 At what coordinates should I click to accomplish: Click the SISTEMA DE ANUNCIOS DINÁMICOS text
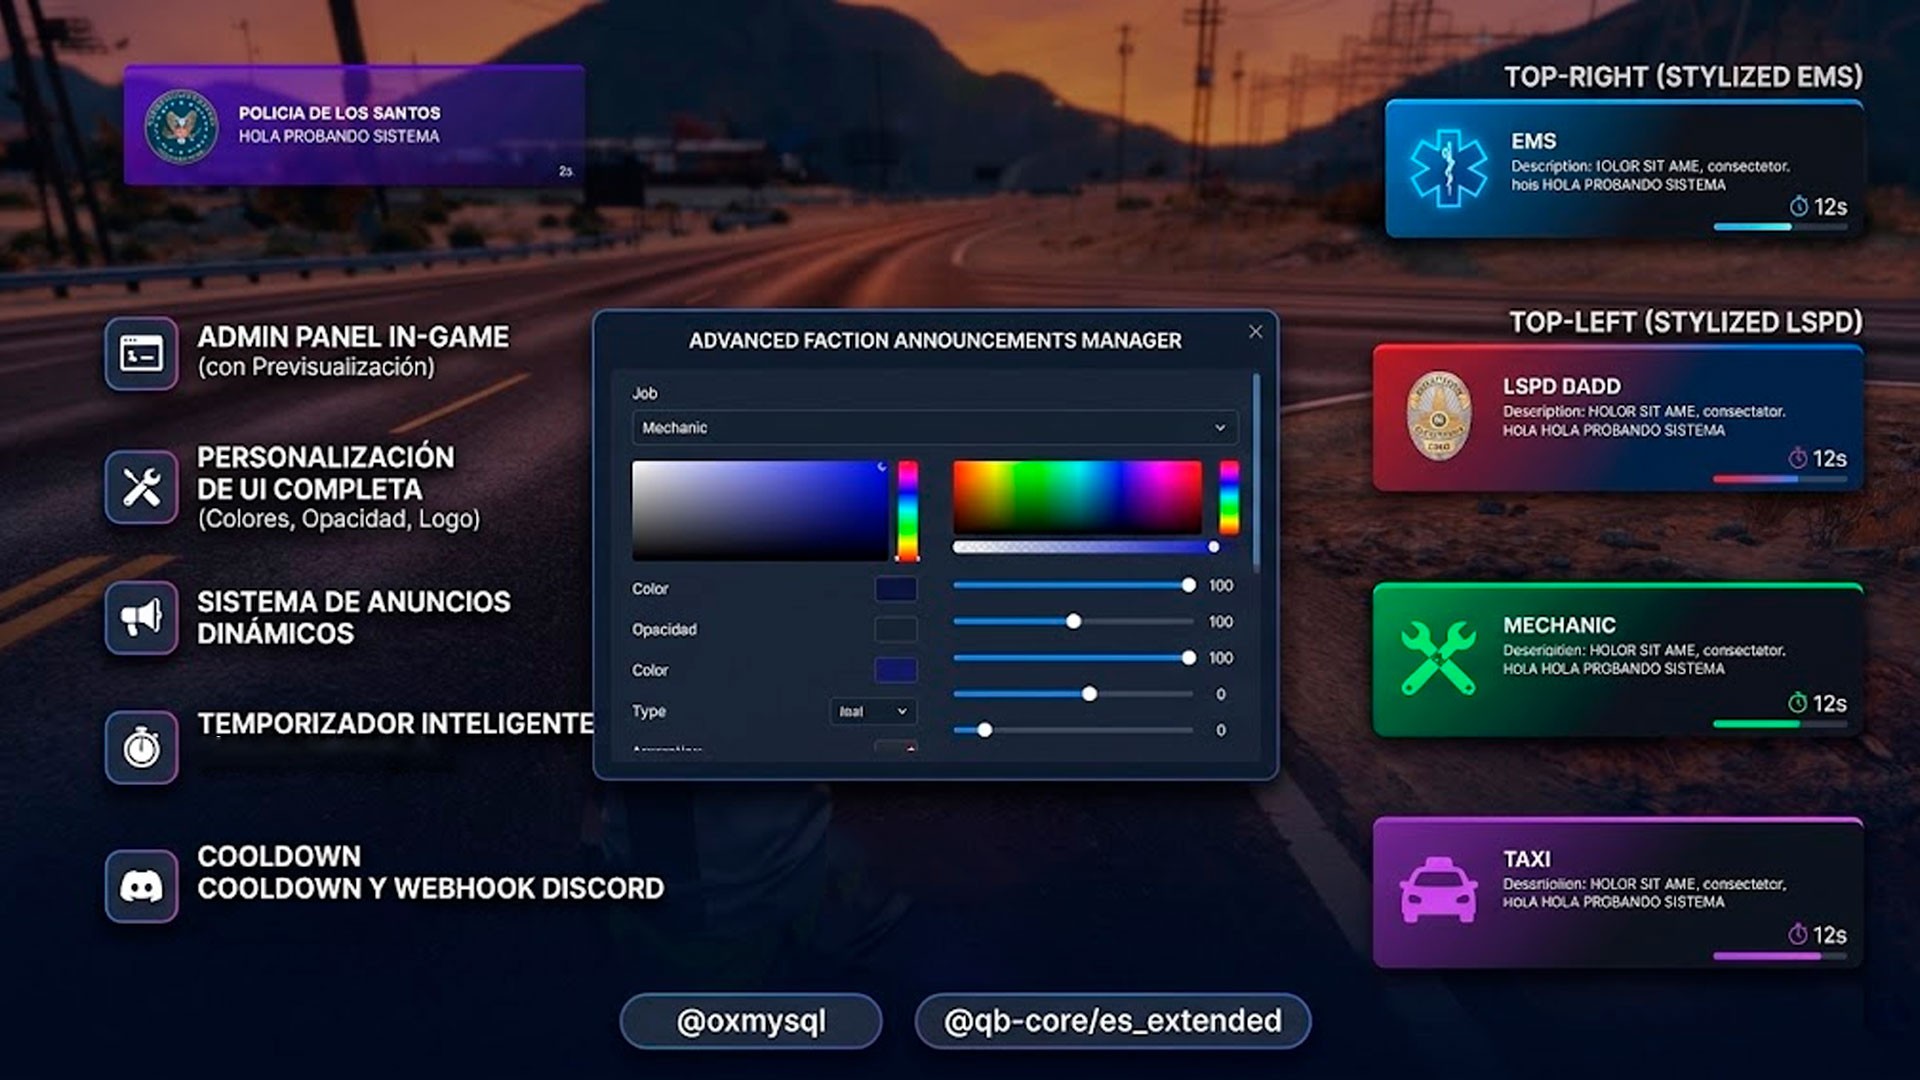point(354,617)
